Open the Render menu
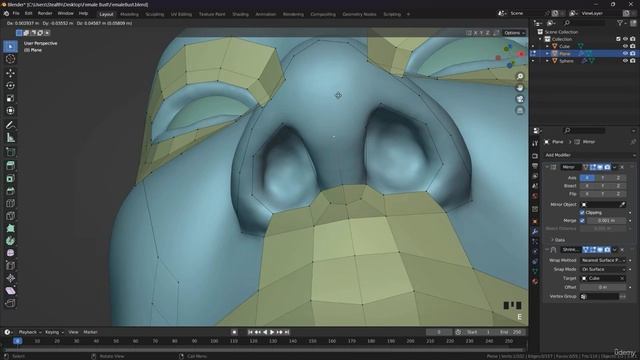The width and height of the screenshot is (640, 360). [x=45, y=13]
